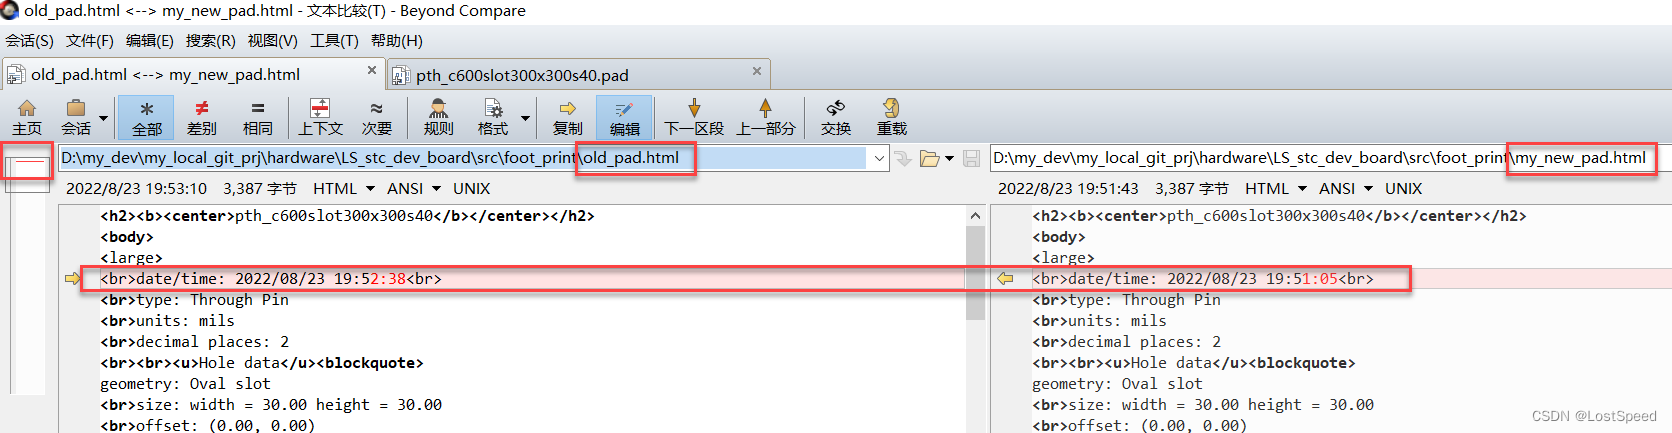Click the 主页 (Home) toolbar icon
Screen dimensions: 1672x433
[x=27, y=117]
